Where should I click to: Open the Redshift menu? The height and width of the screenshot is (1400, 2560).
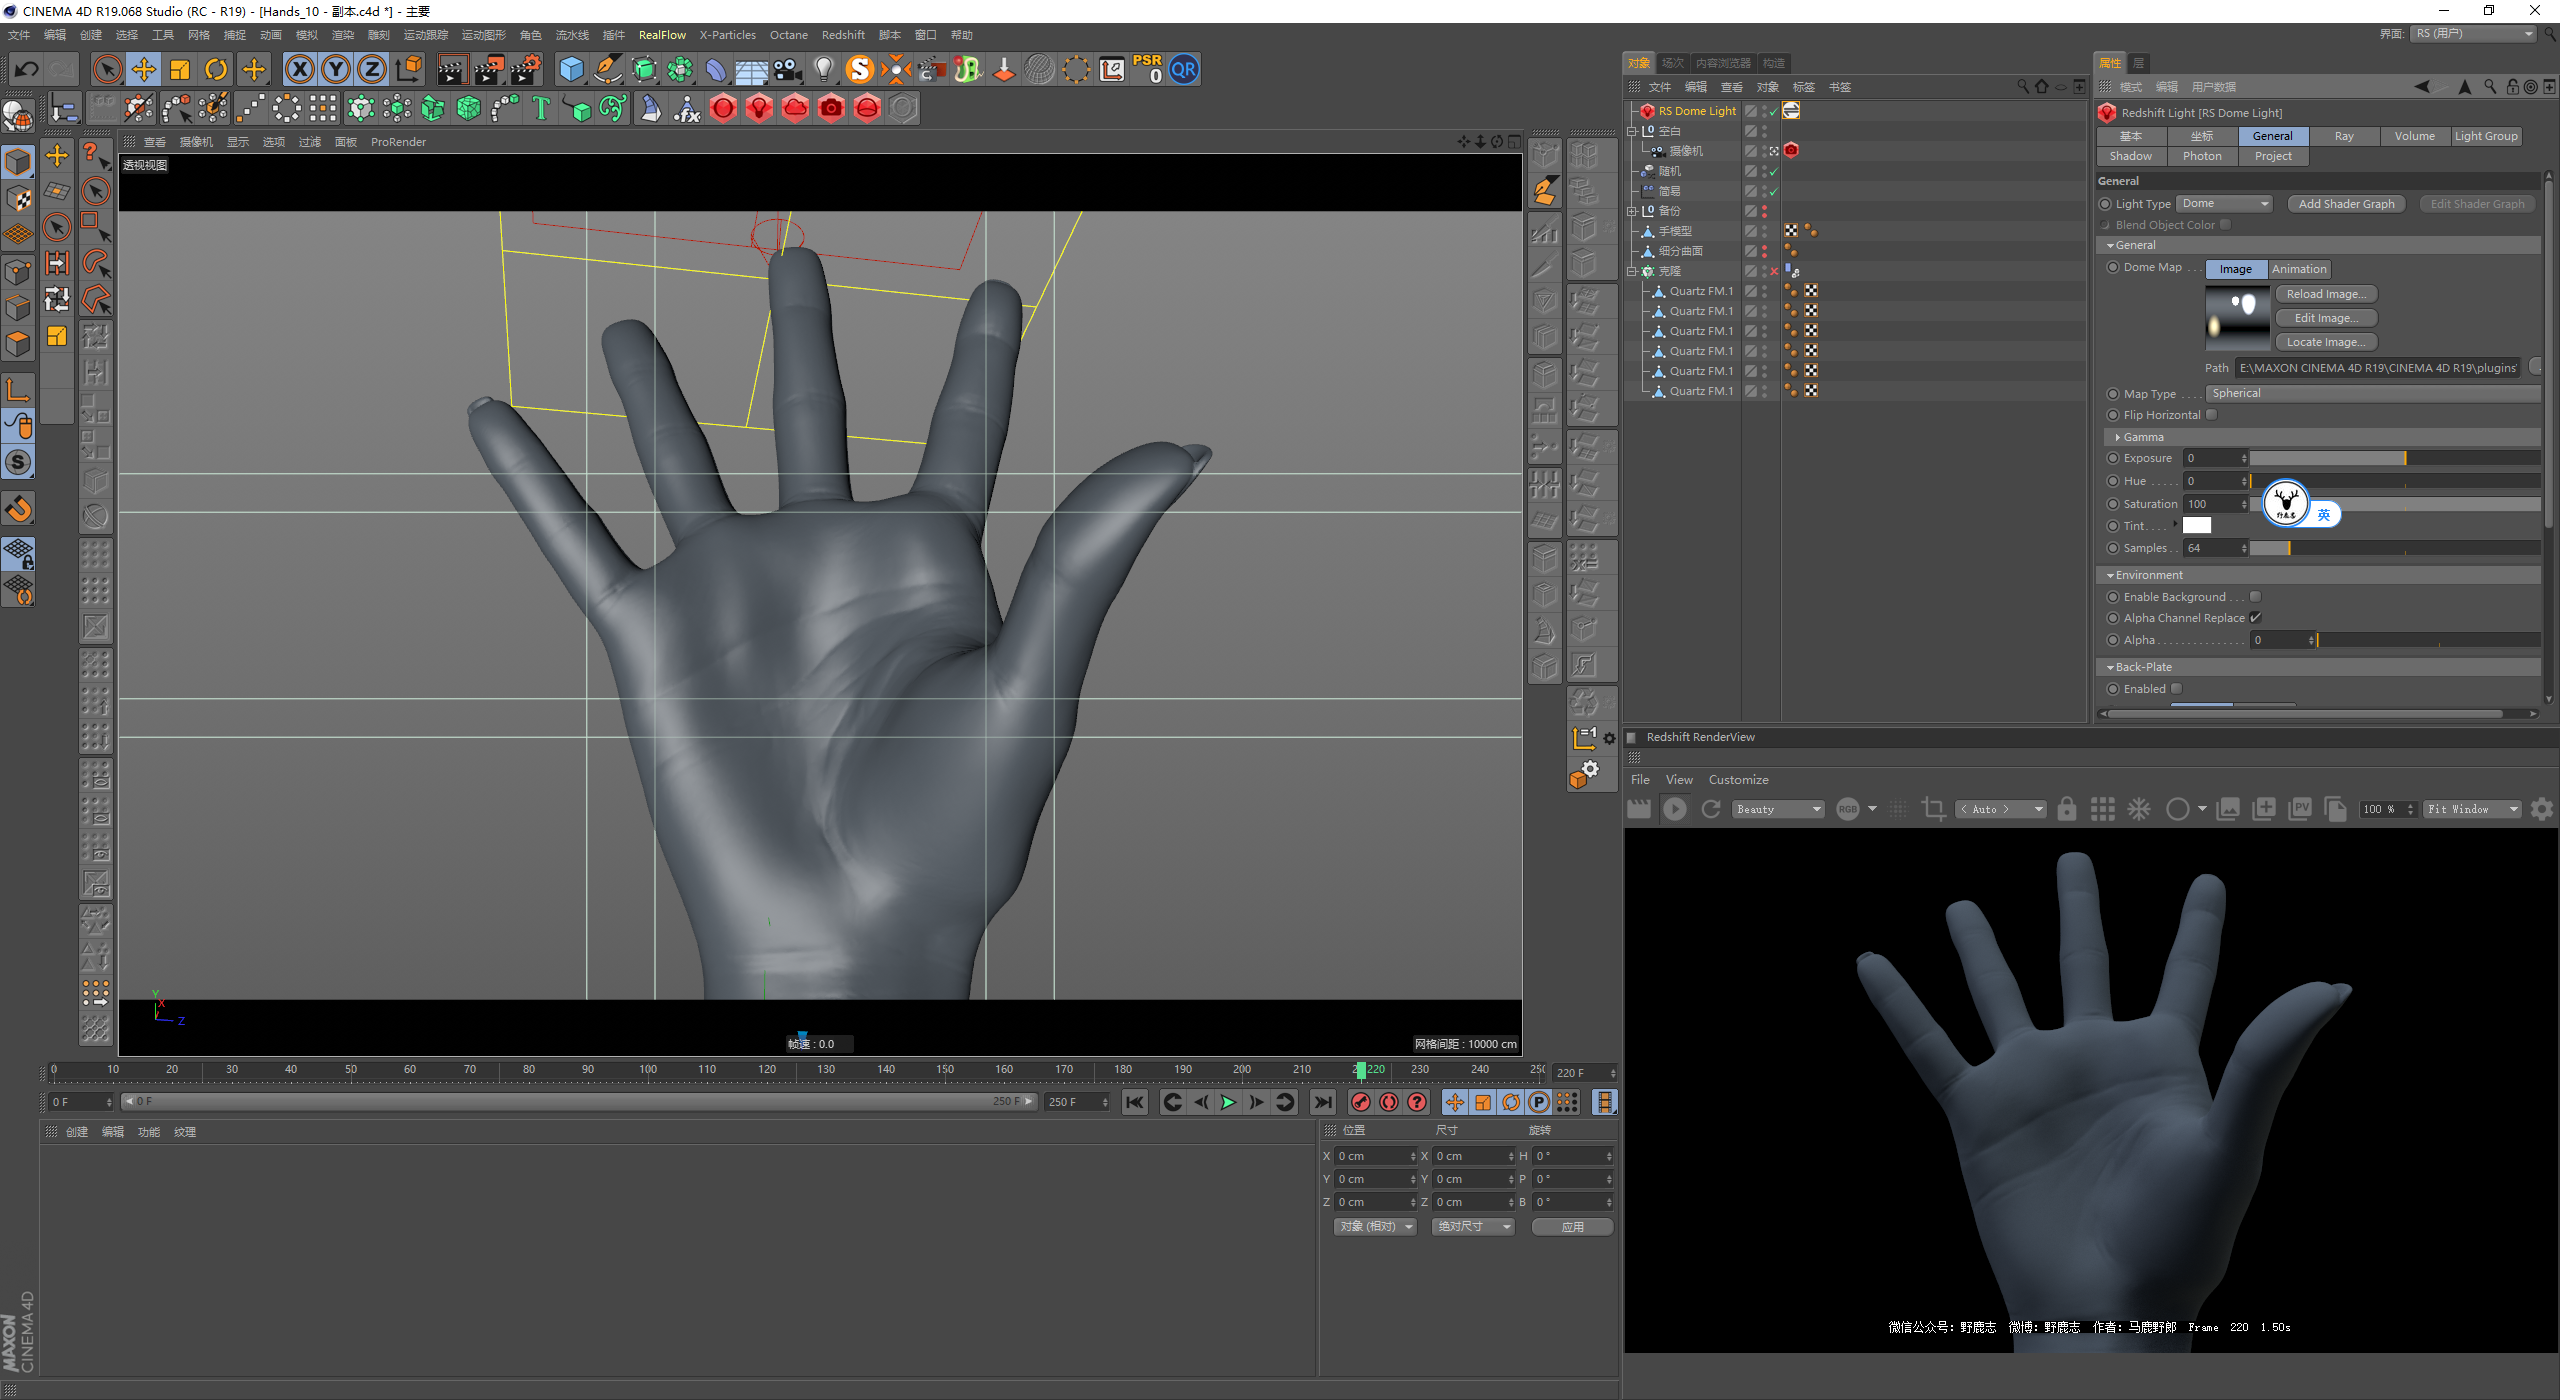(x=842, y=35)
